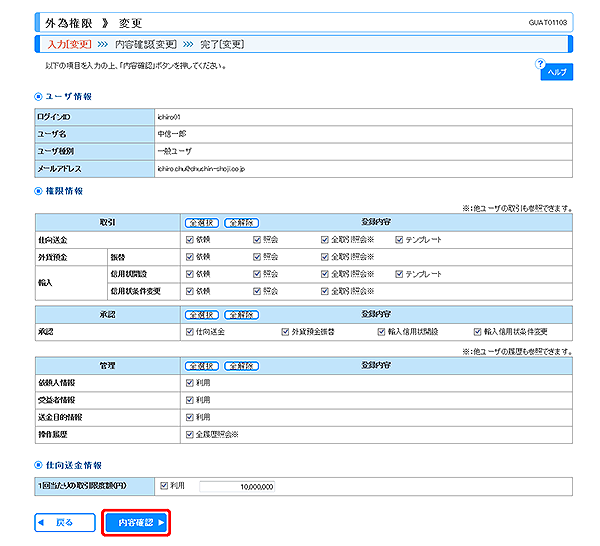This screenshot has width=600, height=546.
Task: Click the 1回当たりの取引限度額(円) label
Action: tap(82, 486)
